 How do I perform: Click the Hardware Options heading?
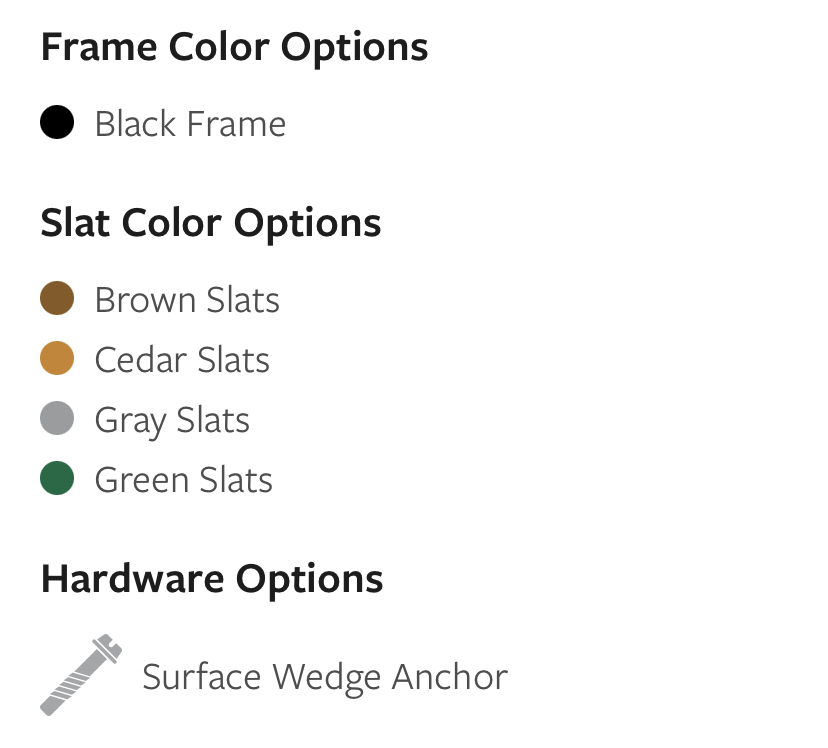[x=212, y=580]
